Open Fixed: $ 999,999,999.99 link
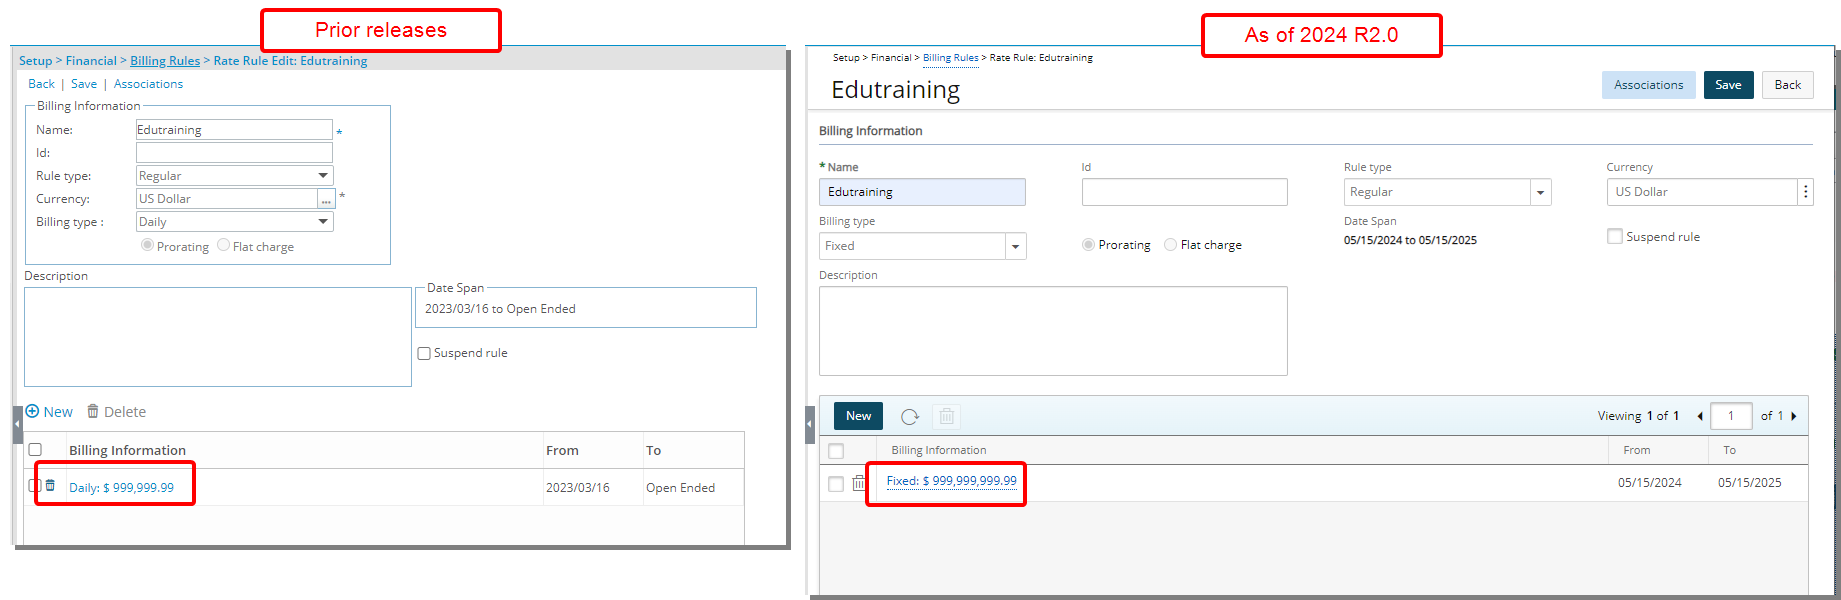 tap(951, 481)
